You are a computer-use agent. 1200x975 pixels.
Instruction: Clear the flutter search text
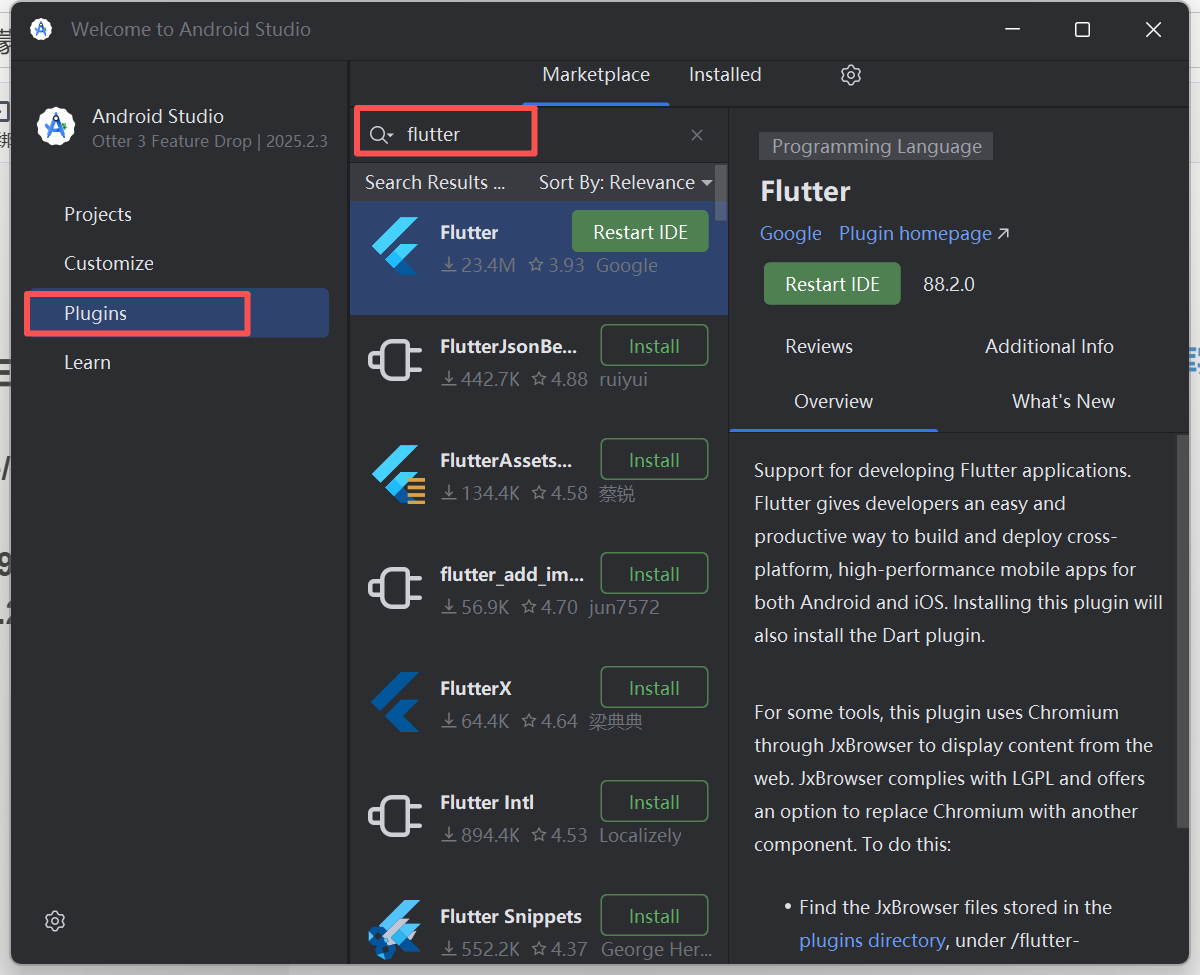point(697,135)
